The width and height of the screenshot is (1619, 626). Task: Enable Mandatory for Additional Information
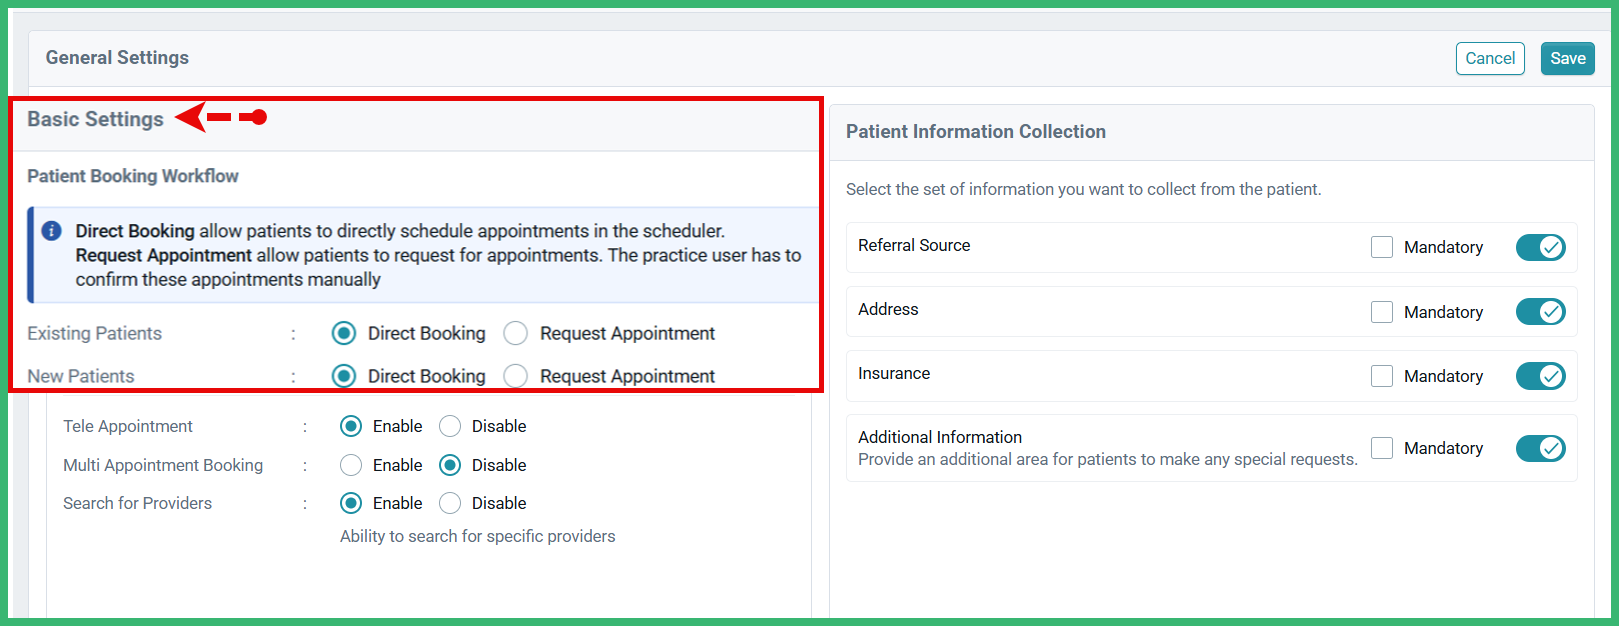(1382, 448)
